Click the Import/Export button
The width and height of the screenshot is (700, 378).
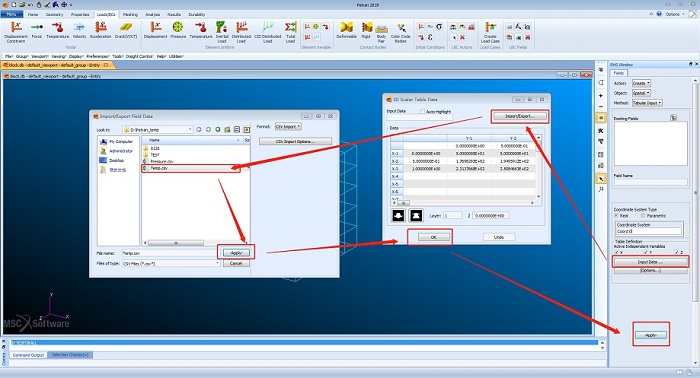click(x=520, y=116)
